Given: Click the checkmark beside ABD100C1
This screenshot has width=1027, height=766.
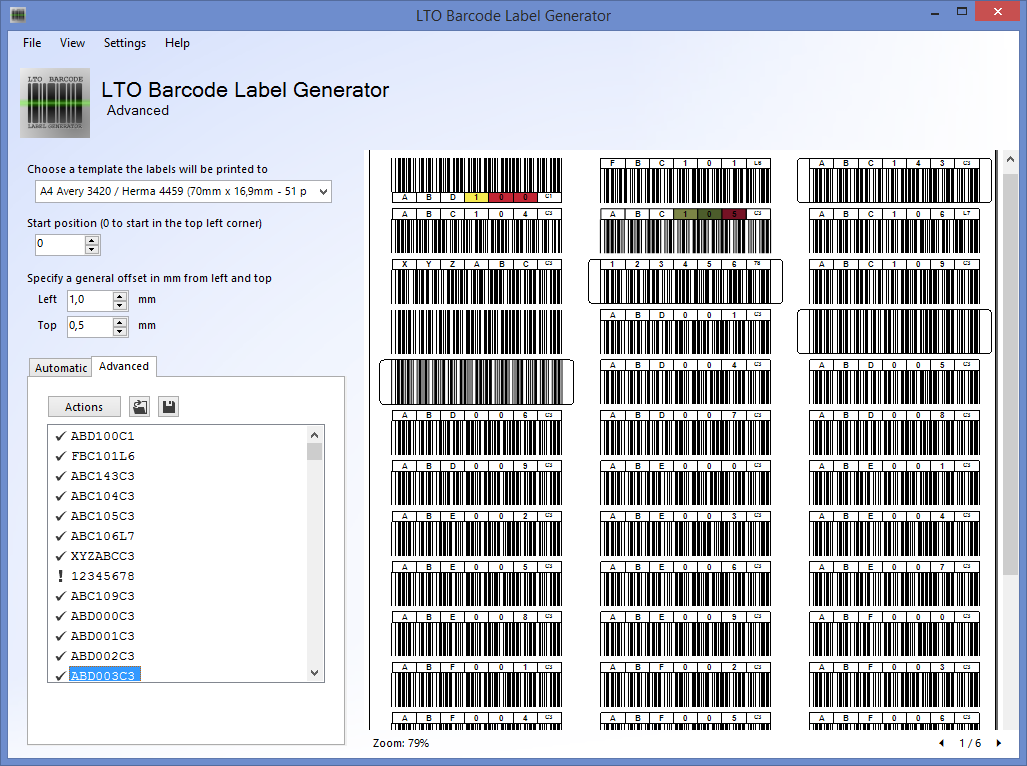Looking at the screenshot, I should coord(60,436).
